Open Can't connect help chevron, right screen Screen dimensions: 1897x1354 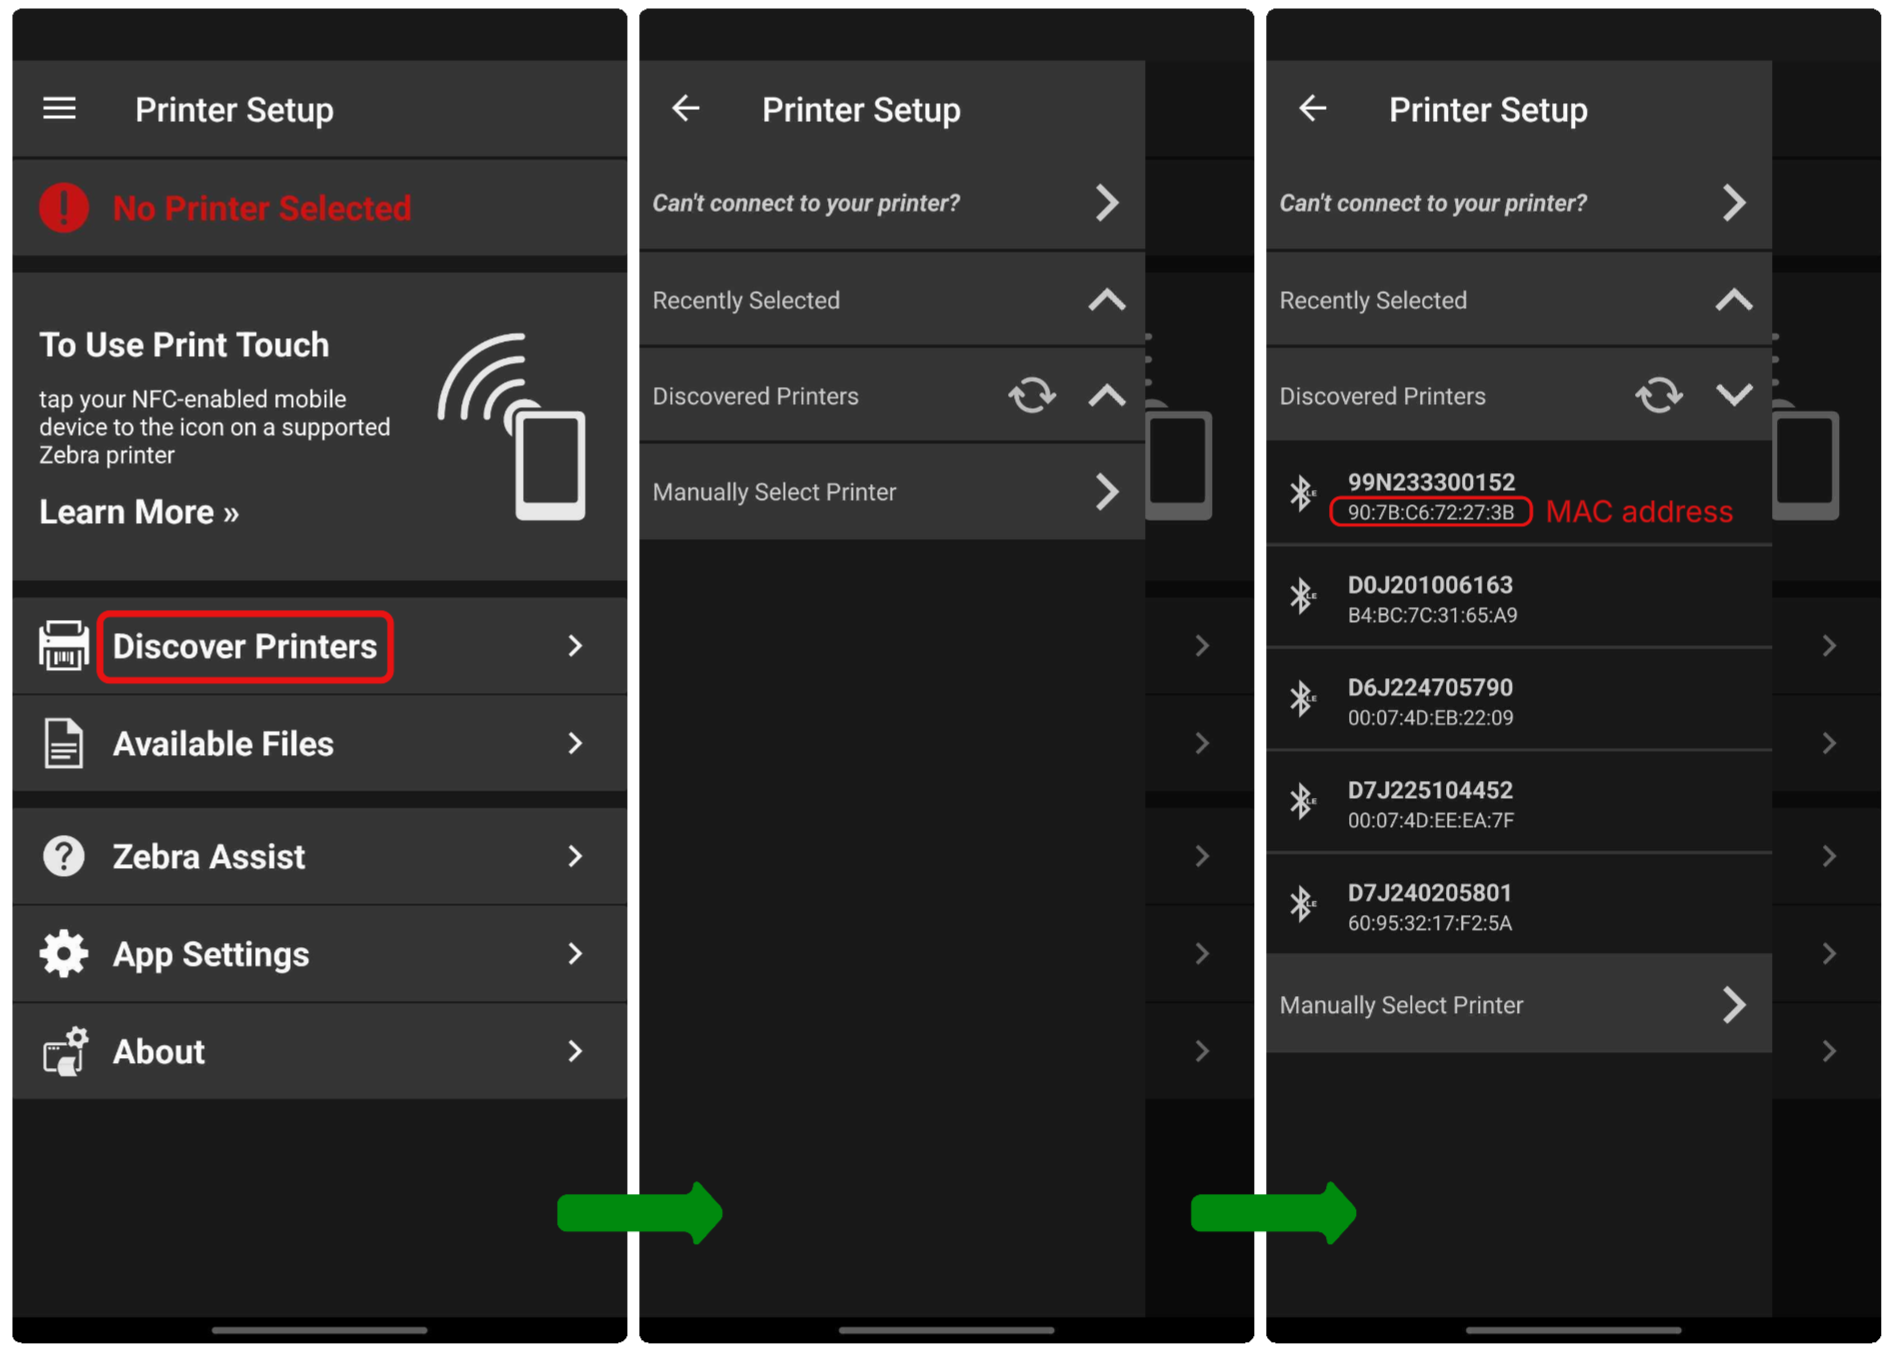tap(1734, 203)
